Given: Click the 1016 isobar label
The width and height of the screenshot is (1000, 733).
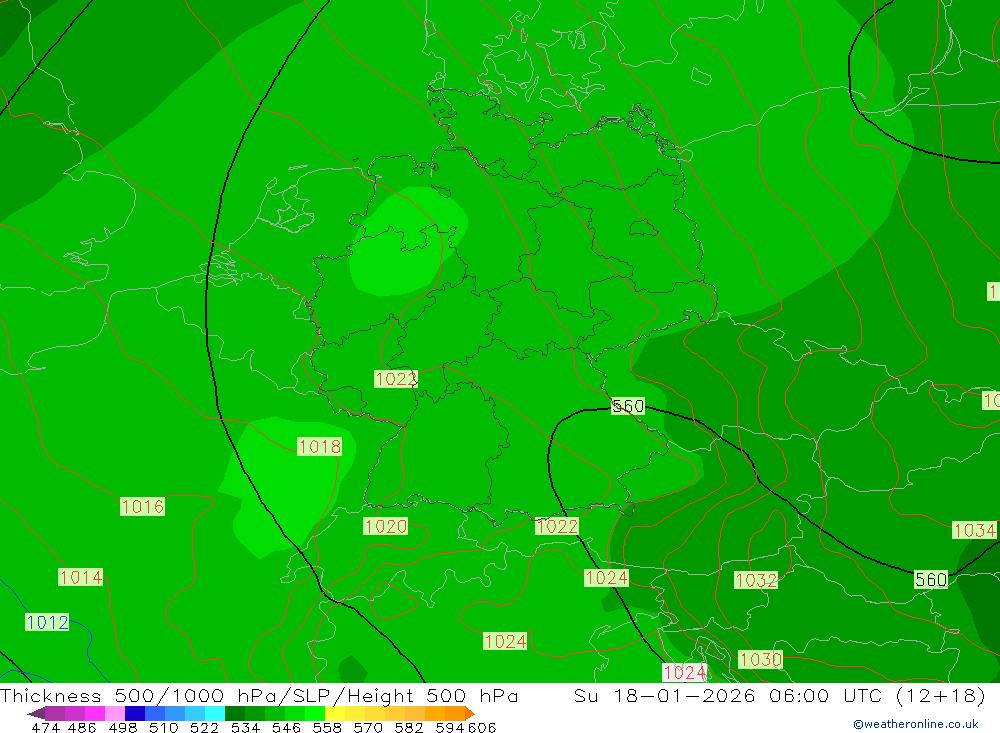Looking at the screenshot, I should pyautogui.click(x=142, y=507).
